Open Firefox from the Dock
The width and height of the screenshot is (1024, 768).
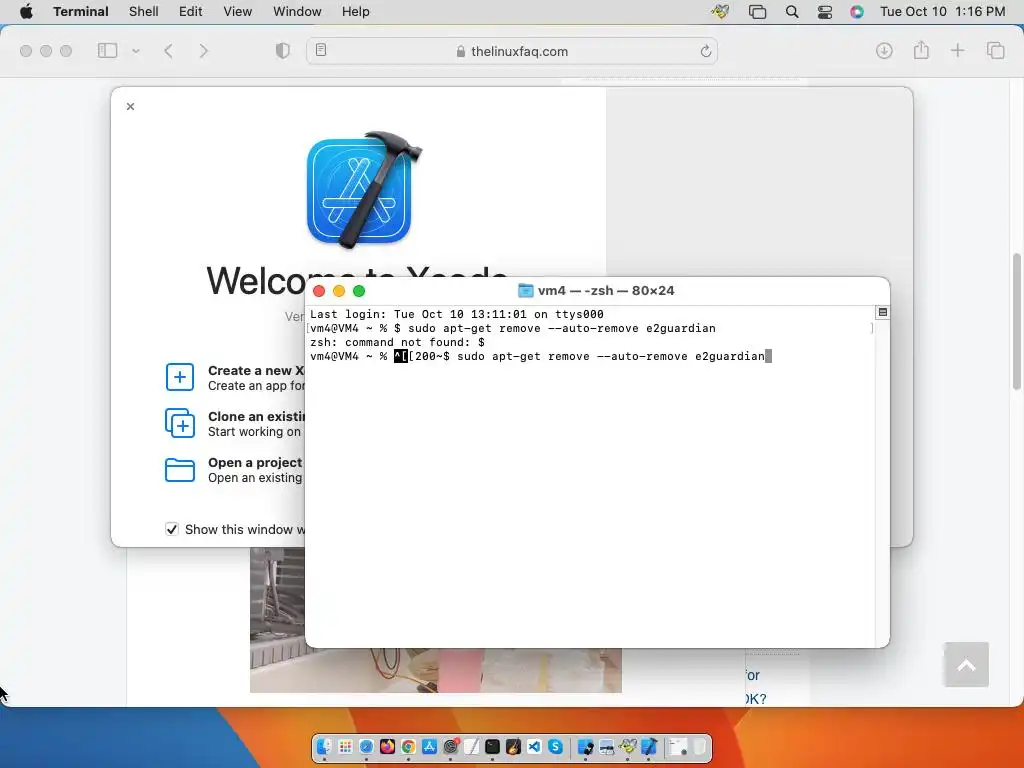pyautogui.click(x=387, y=746)
